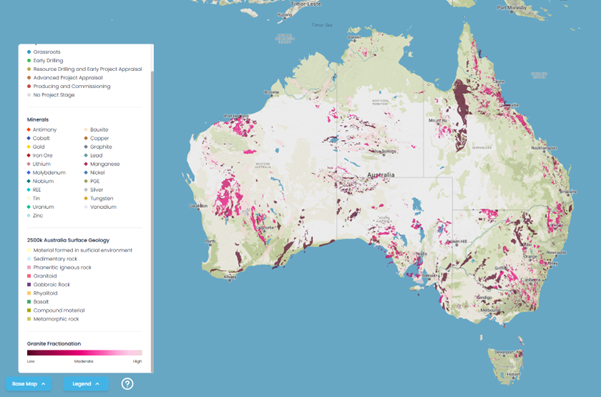Click the Antimony mineral icon
This screenshot has width=601, height=397.
pos(29,130)
